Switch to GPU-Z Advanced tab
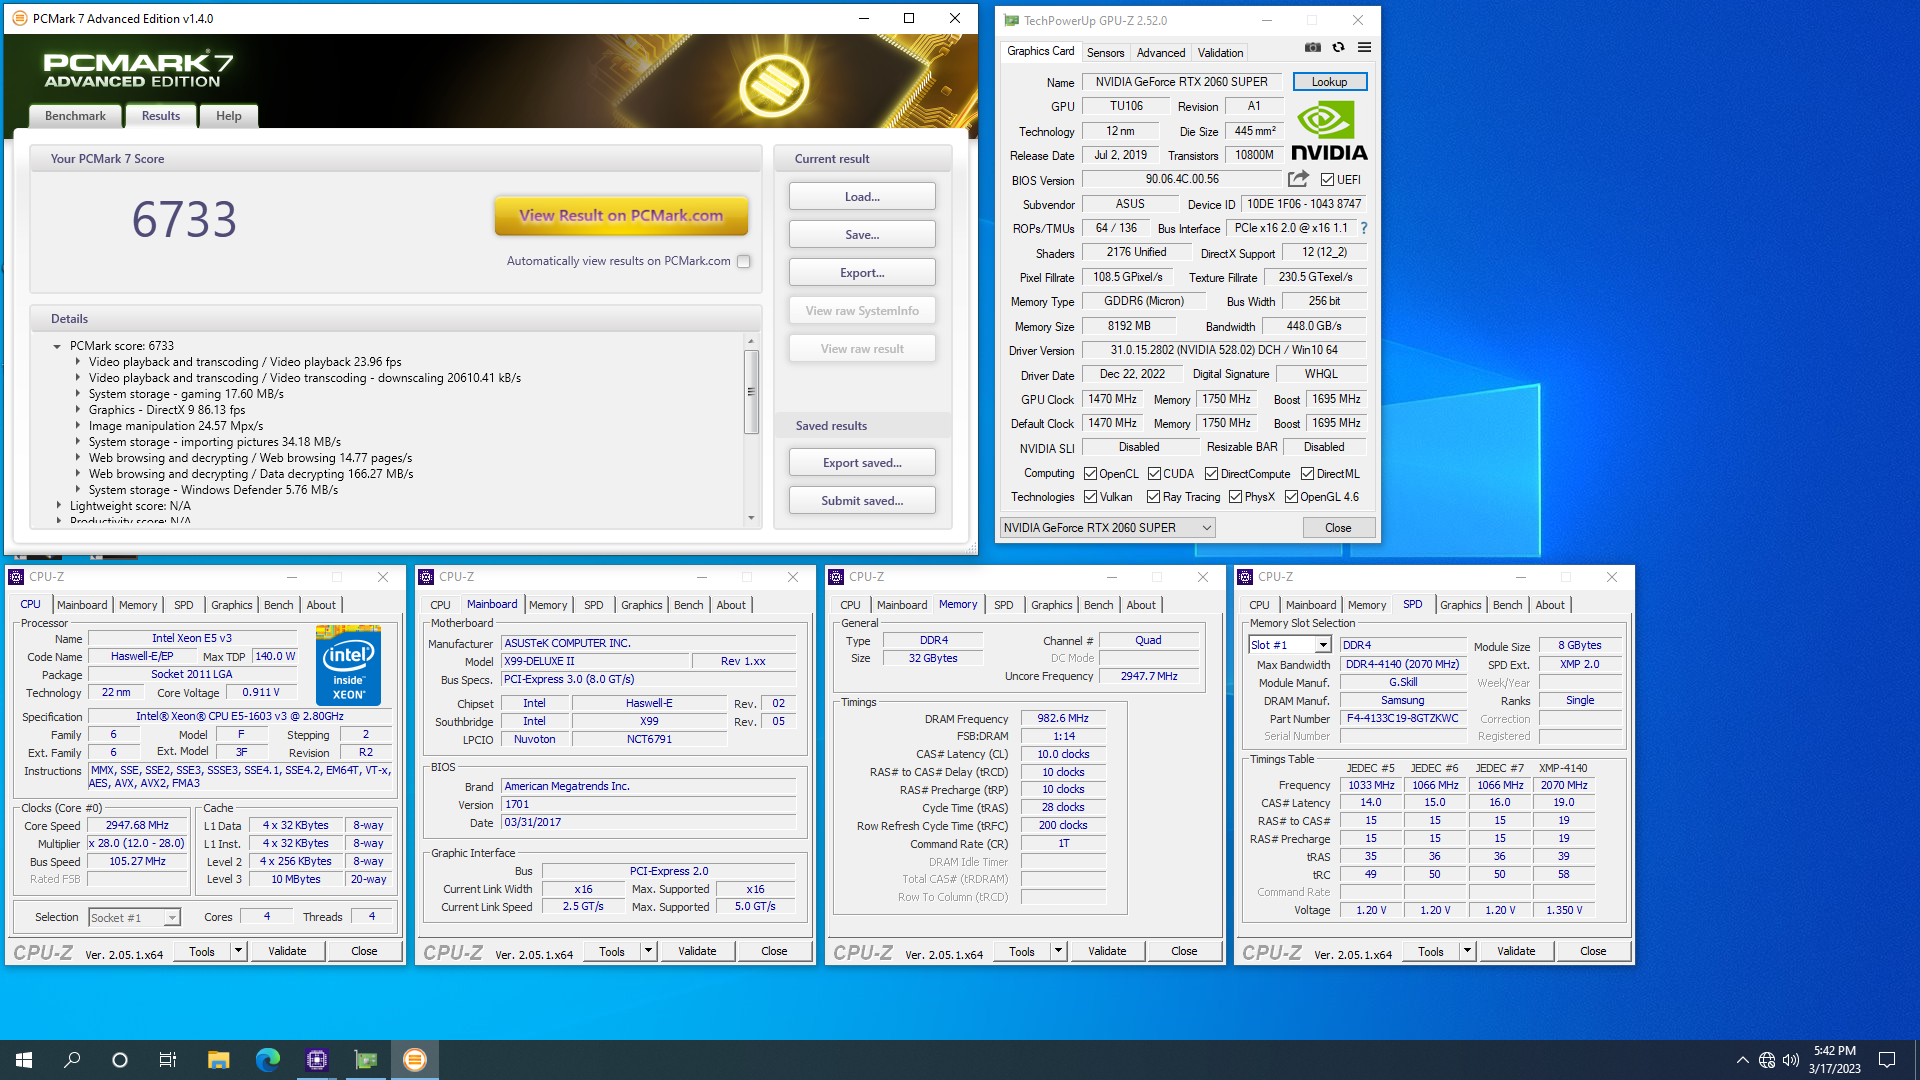The image size is (1920, 1080). (x=1160, y=53)
